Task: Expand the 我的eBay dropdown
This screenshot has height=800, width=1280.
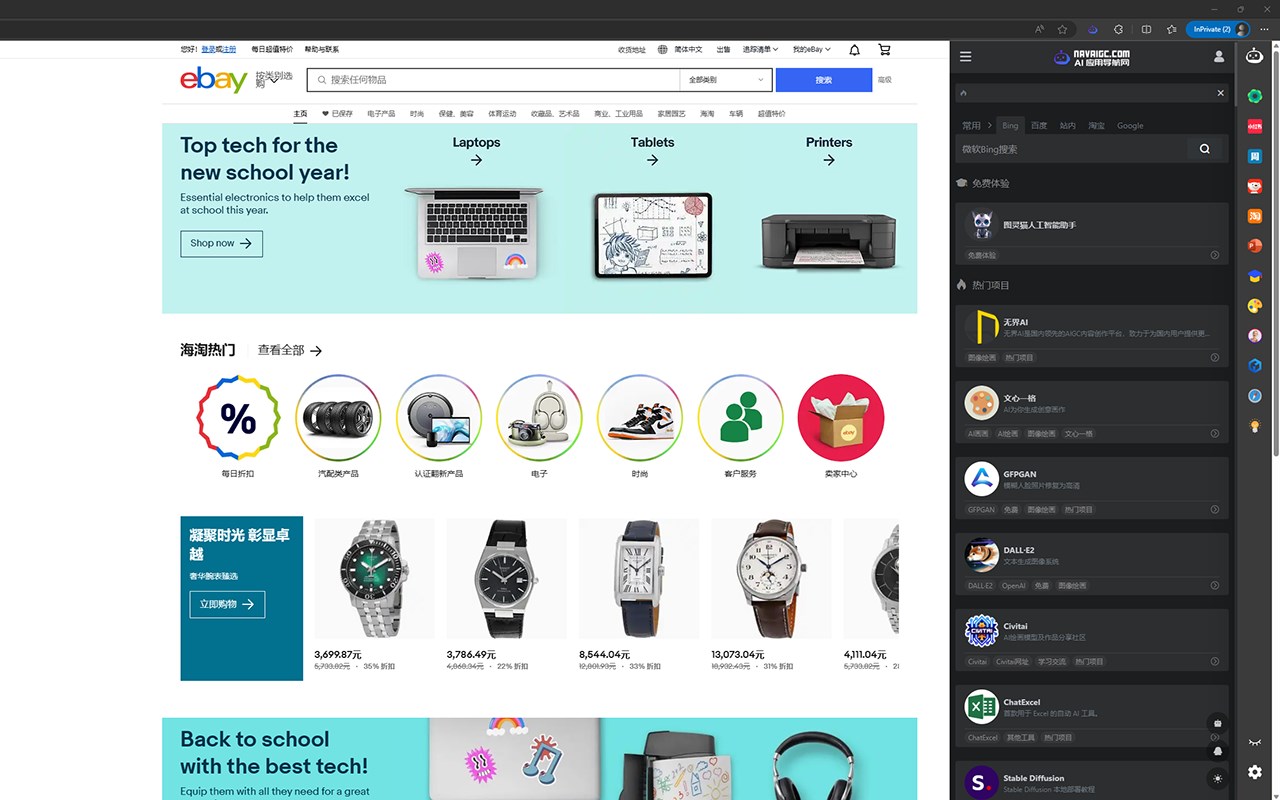Action: click(811, 49)
